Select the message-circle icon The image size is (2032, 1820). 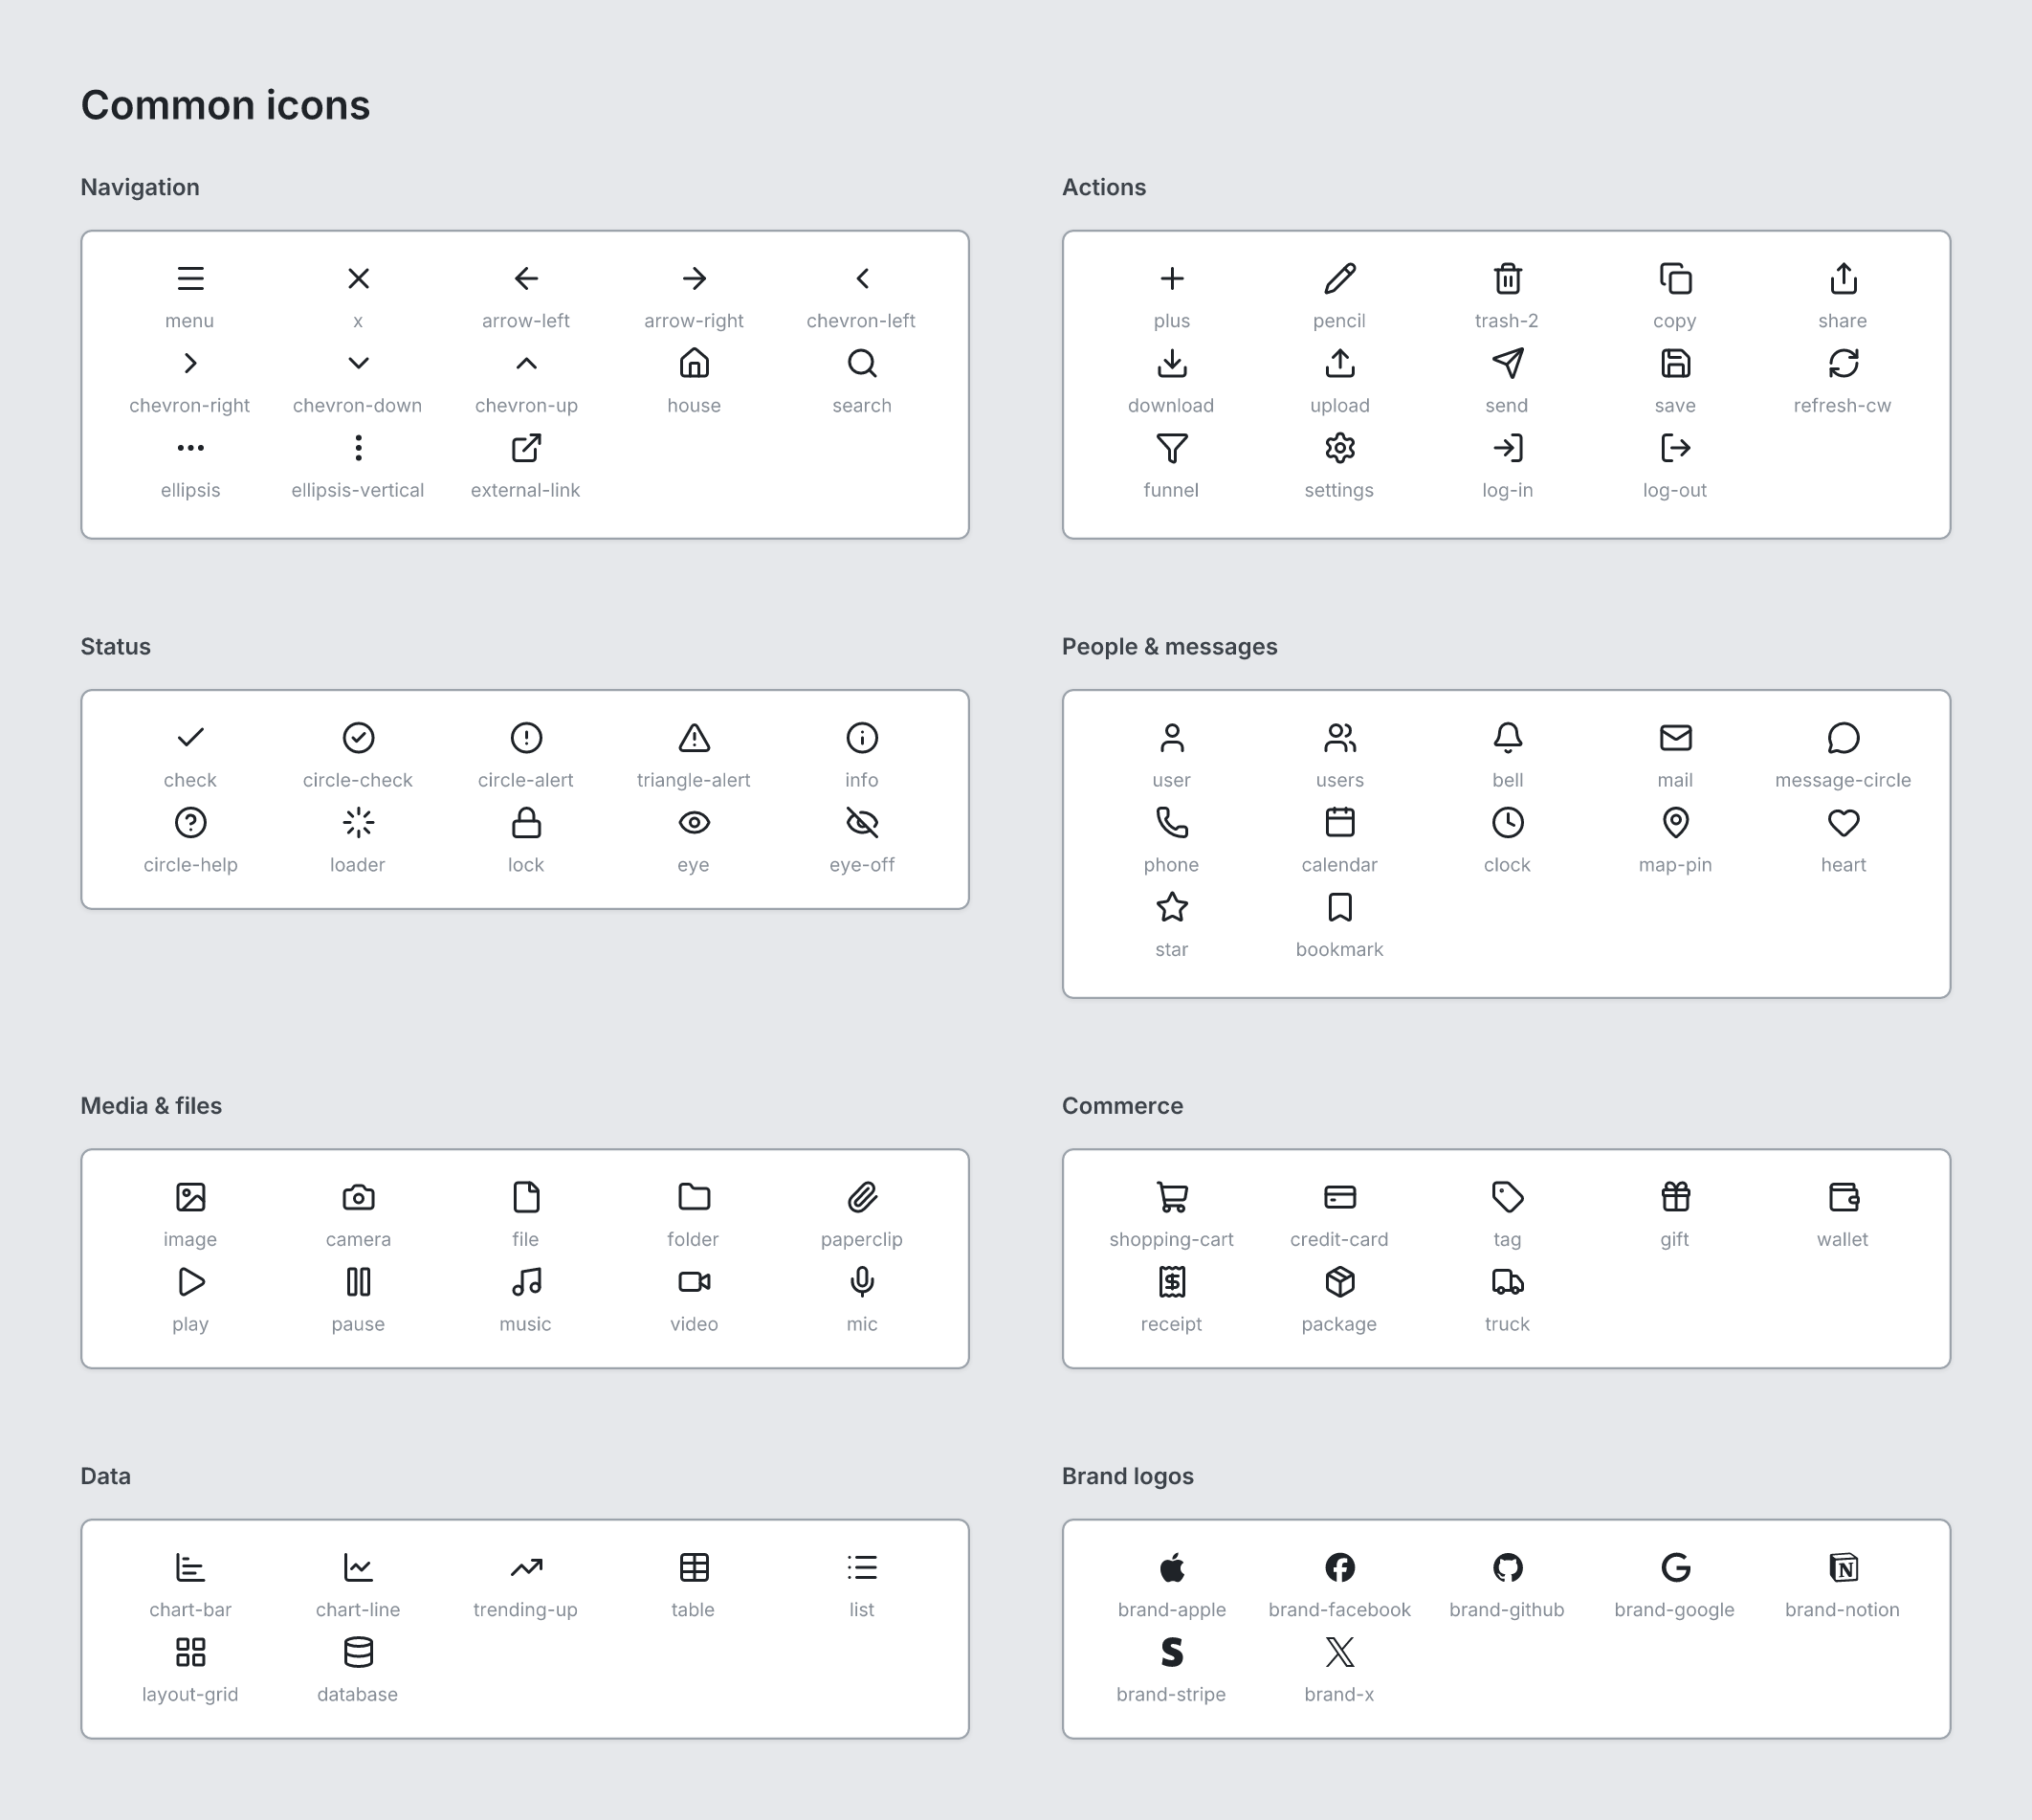click(1844, 738)
